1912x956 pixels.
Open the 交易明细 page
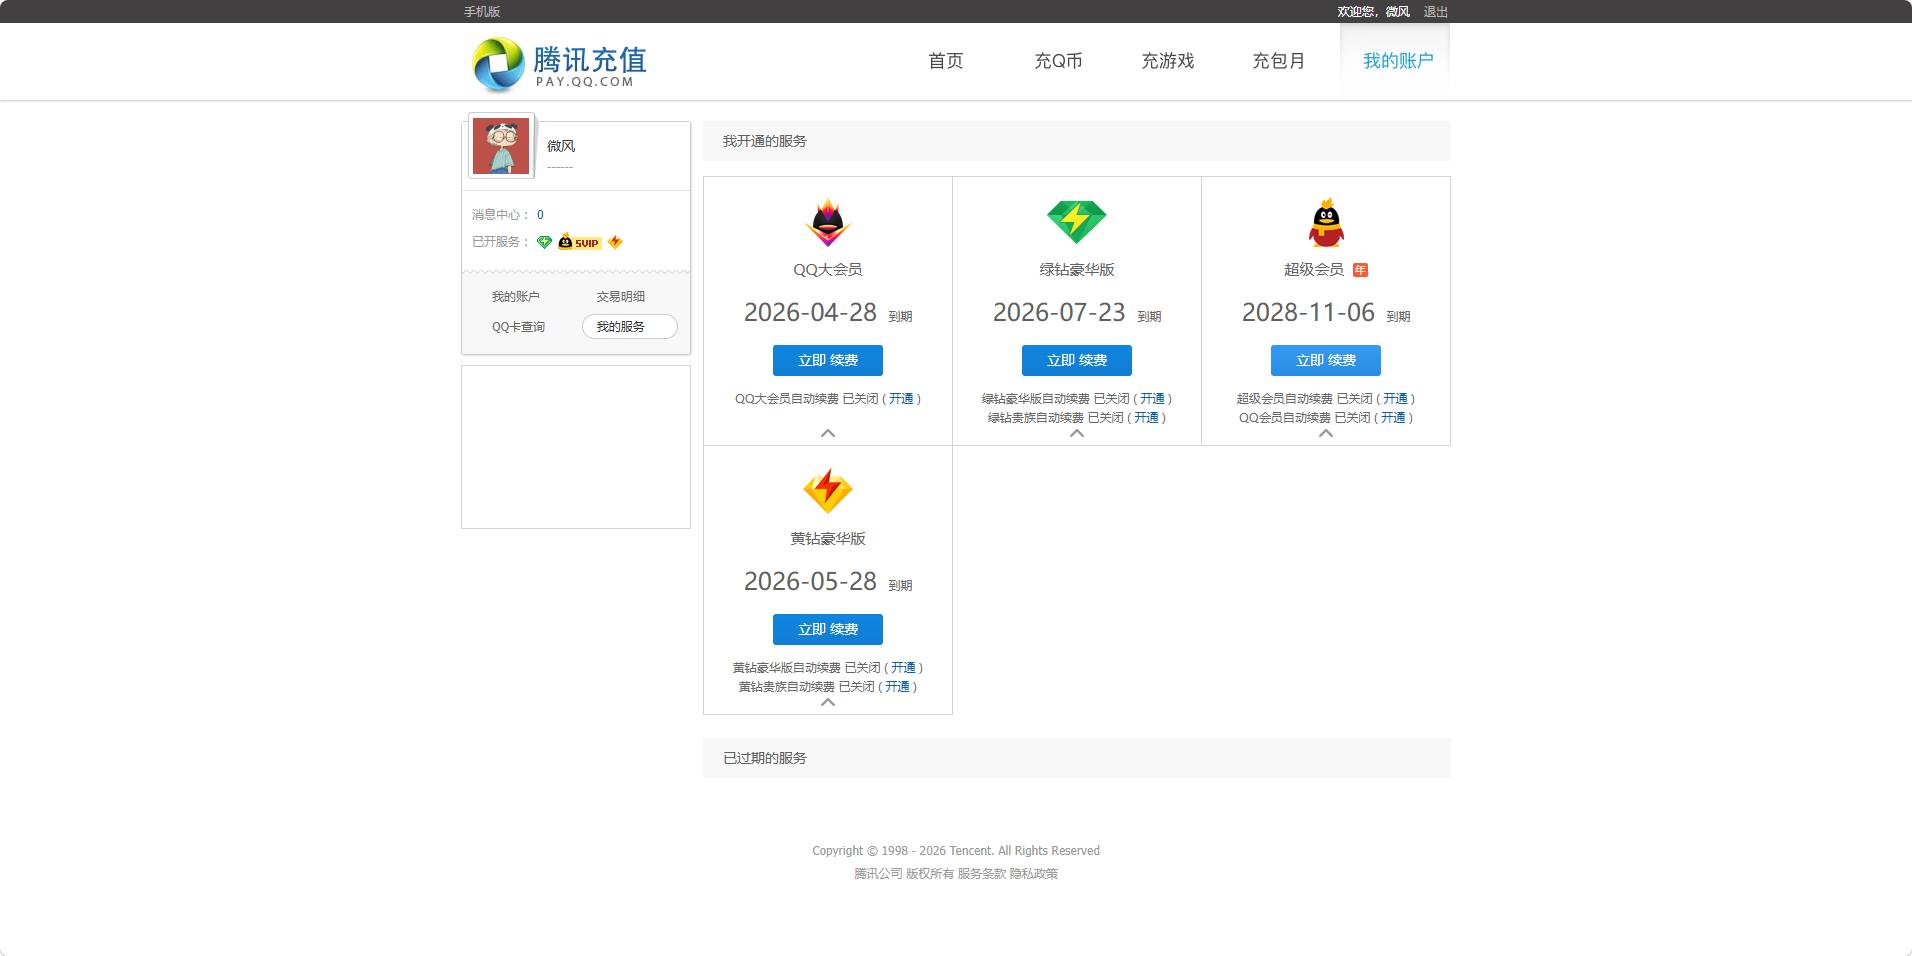point(621,296)
